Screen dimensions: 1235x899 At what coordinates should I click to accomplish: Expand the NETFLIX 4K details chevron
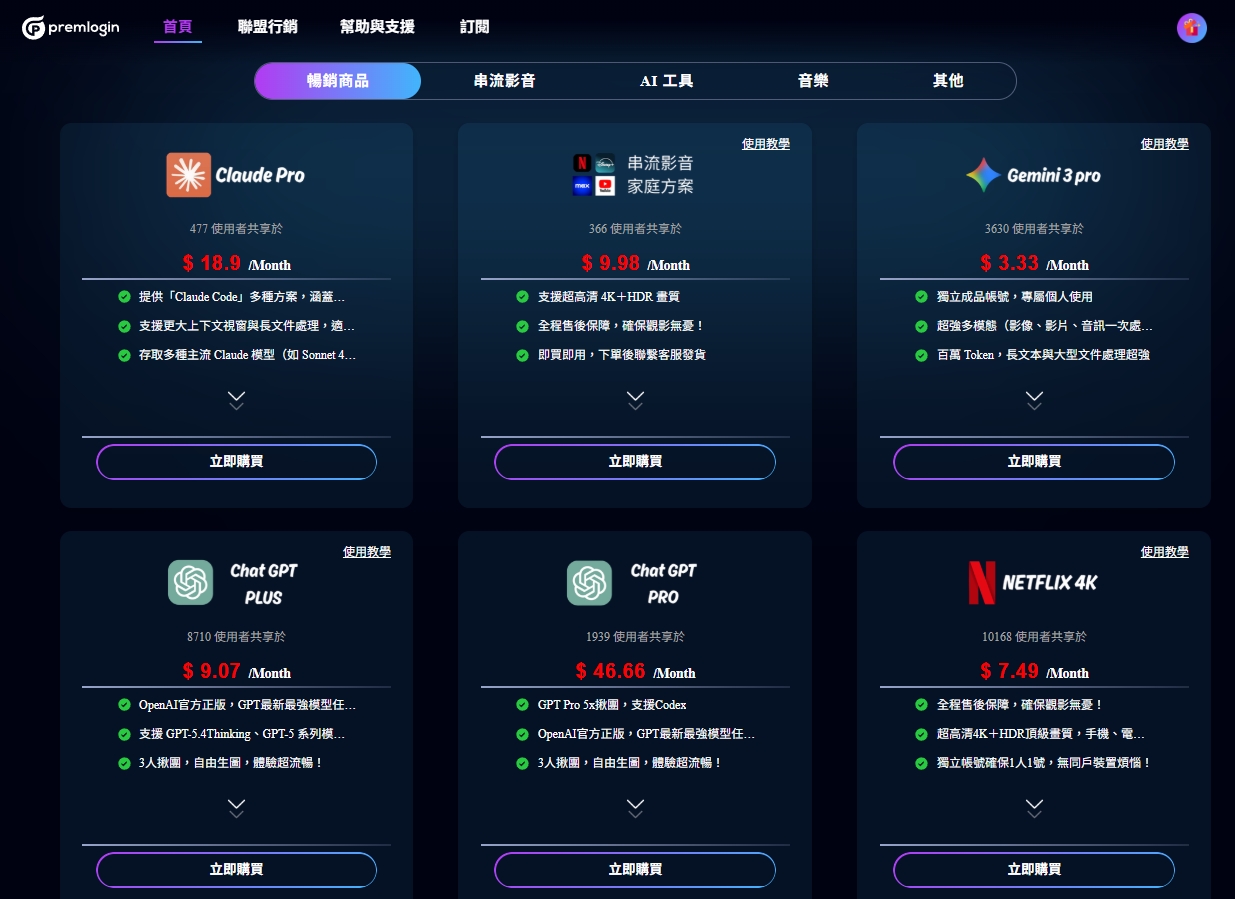pyautogui.click(x=1034, y=808)
